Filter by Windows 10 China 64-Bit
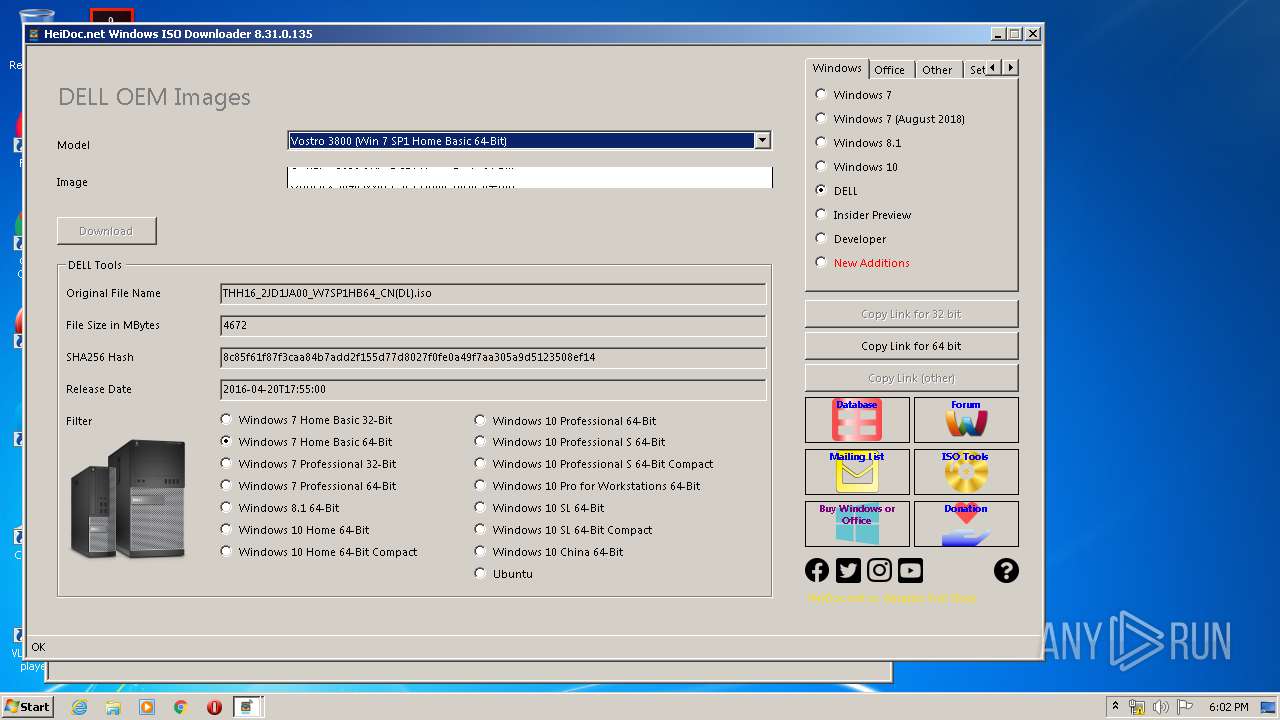Image resolution: width=1280 pixels, height=720 pixels. click(549, 551)
